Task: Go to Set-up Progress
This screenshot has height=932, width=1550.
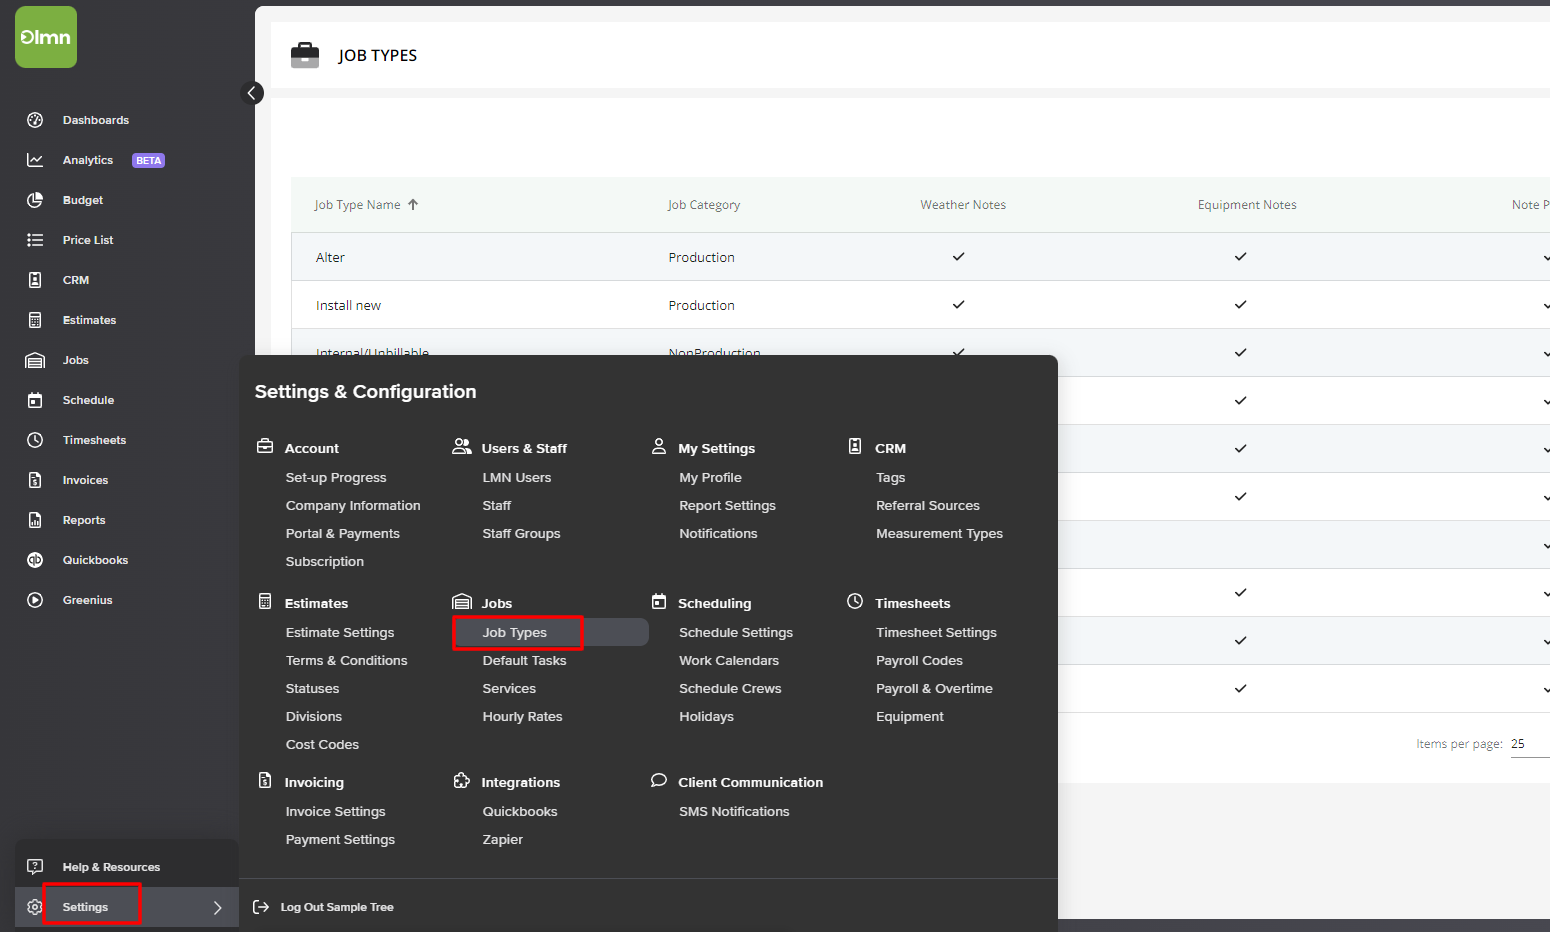Action: click(336, 477)
